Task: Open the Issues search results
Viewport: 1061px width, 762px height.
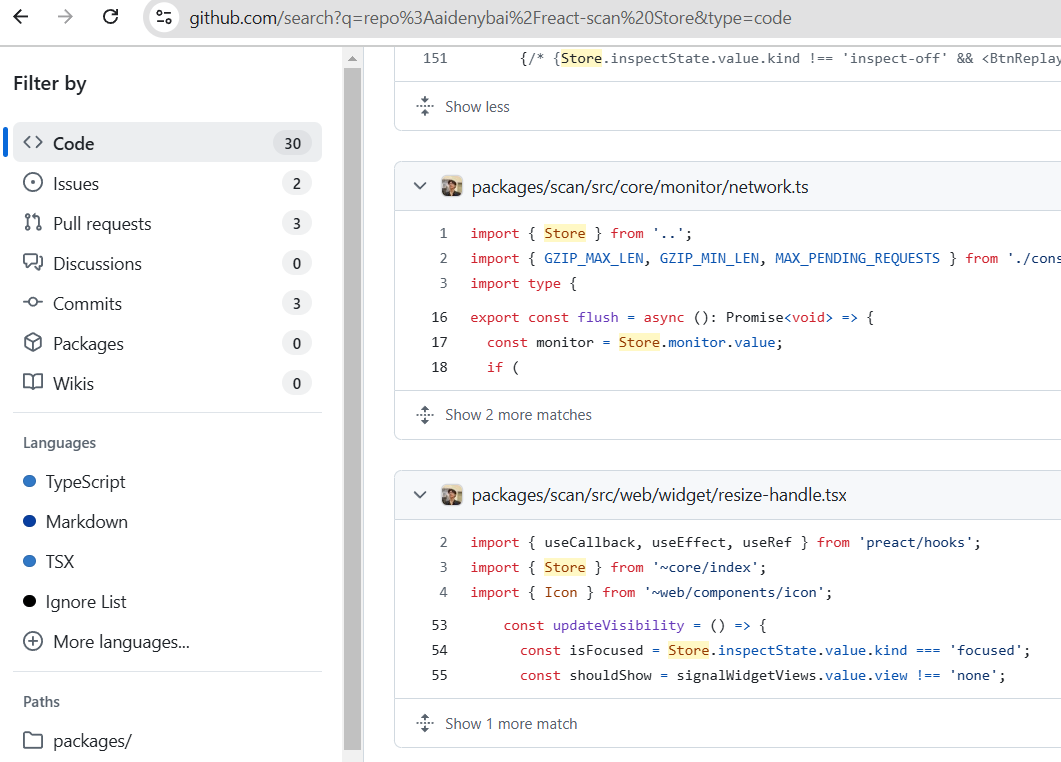Action: pos(75,183)
